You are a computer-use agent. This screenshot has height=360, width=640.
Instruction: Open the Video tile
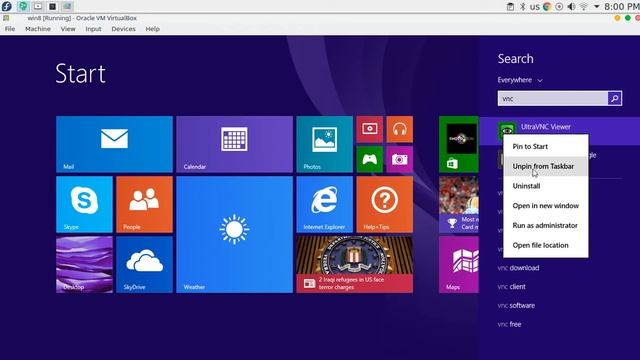(370, 129)
